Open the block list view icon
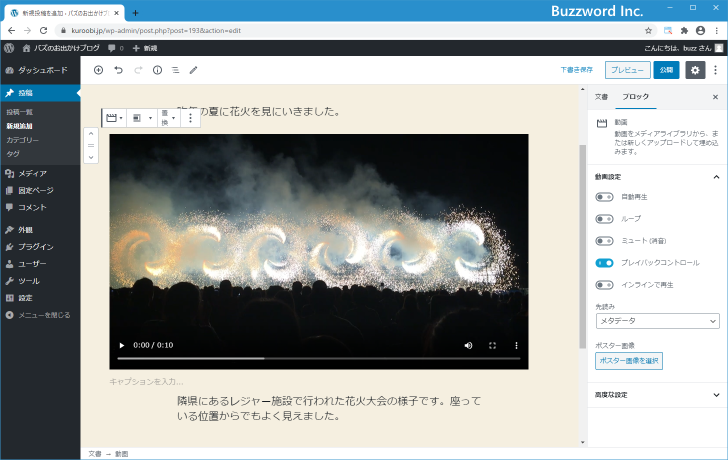Viewport: 728px width, 460px height. point(175,70)
